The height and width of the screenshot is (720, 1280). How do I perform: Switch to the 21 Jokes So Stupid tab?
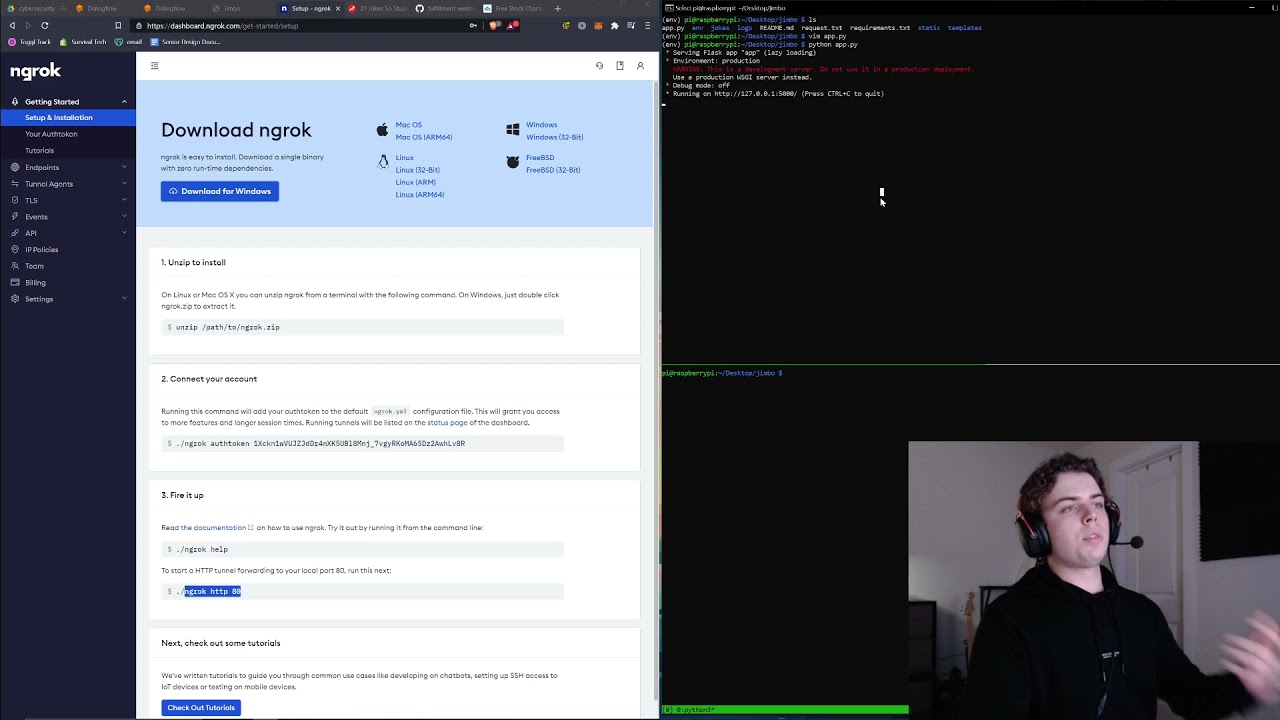pos(375,8)
